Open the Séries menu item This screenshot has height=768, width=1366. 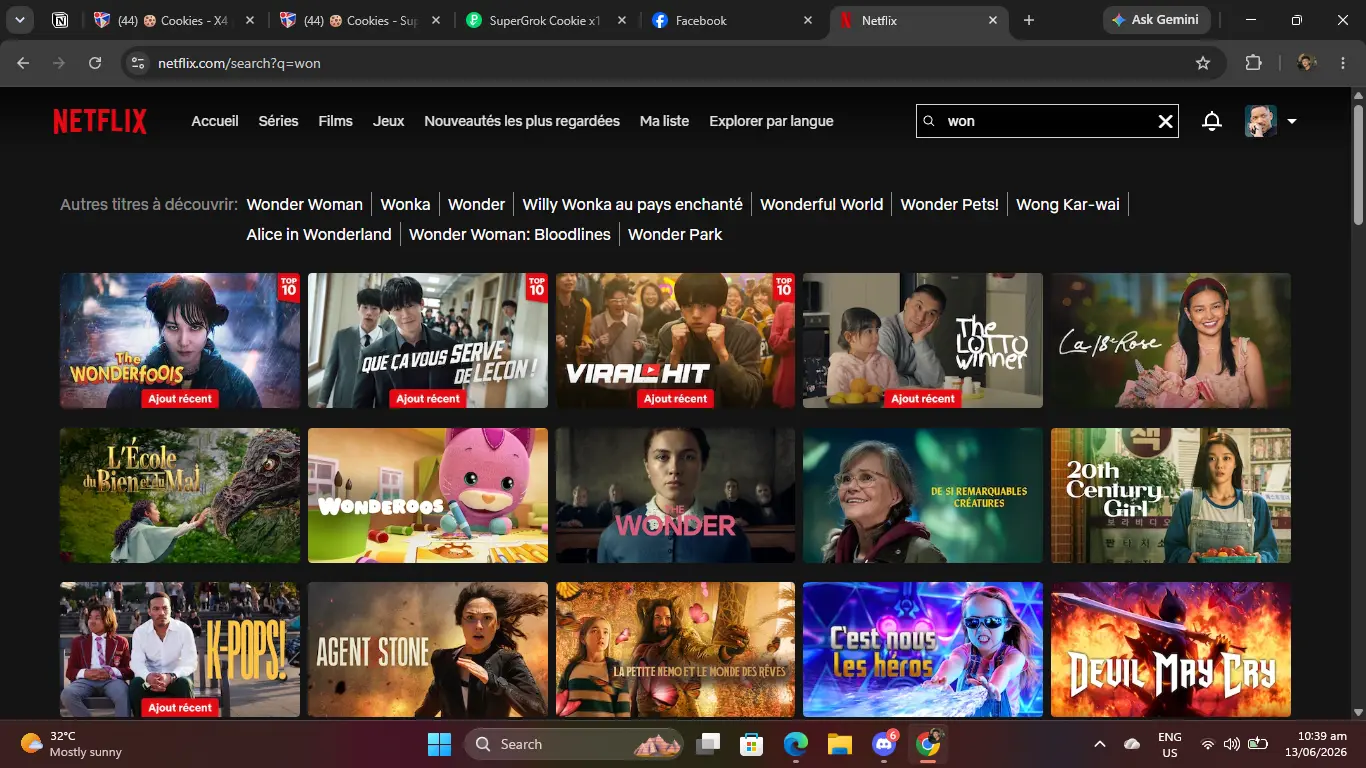pos(278,121)
